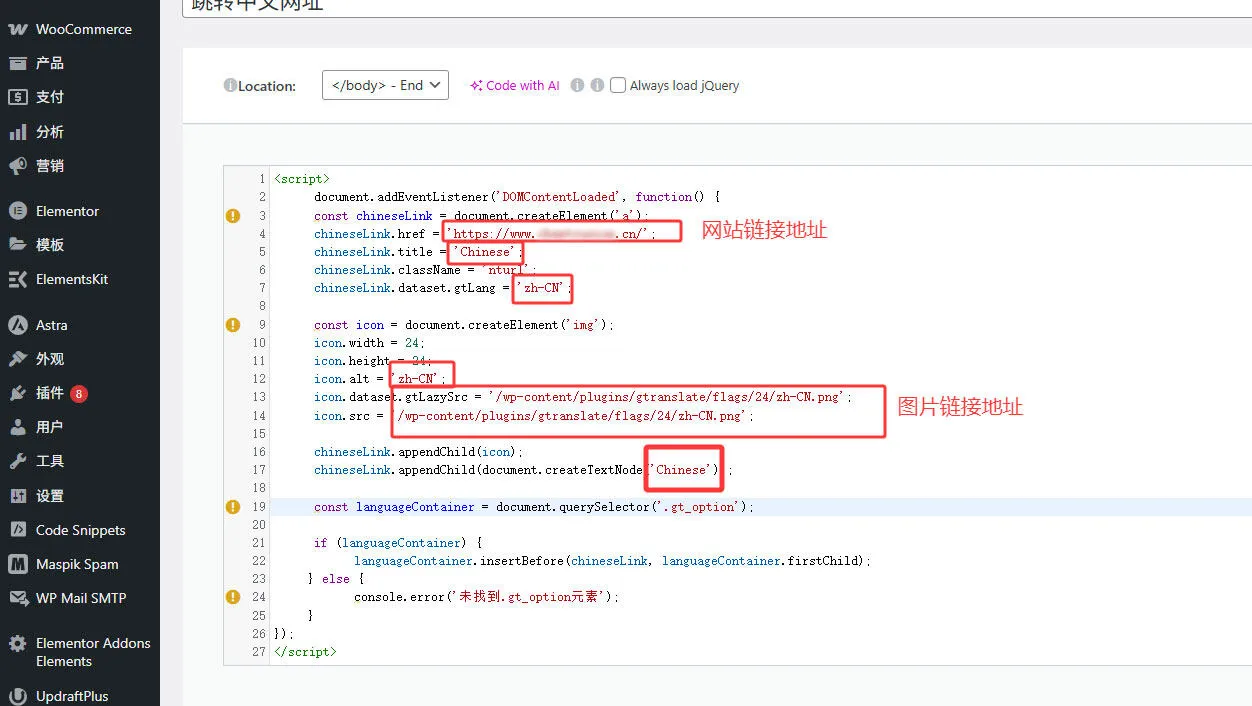
Task: Go to Code Snippets menu item
Action: [81, 530]
